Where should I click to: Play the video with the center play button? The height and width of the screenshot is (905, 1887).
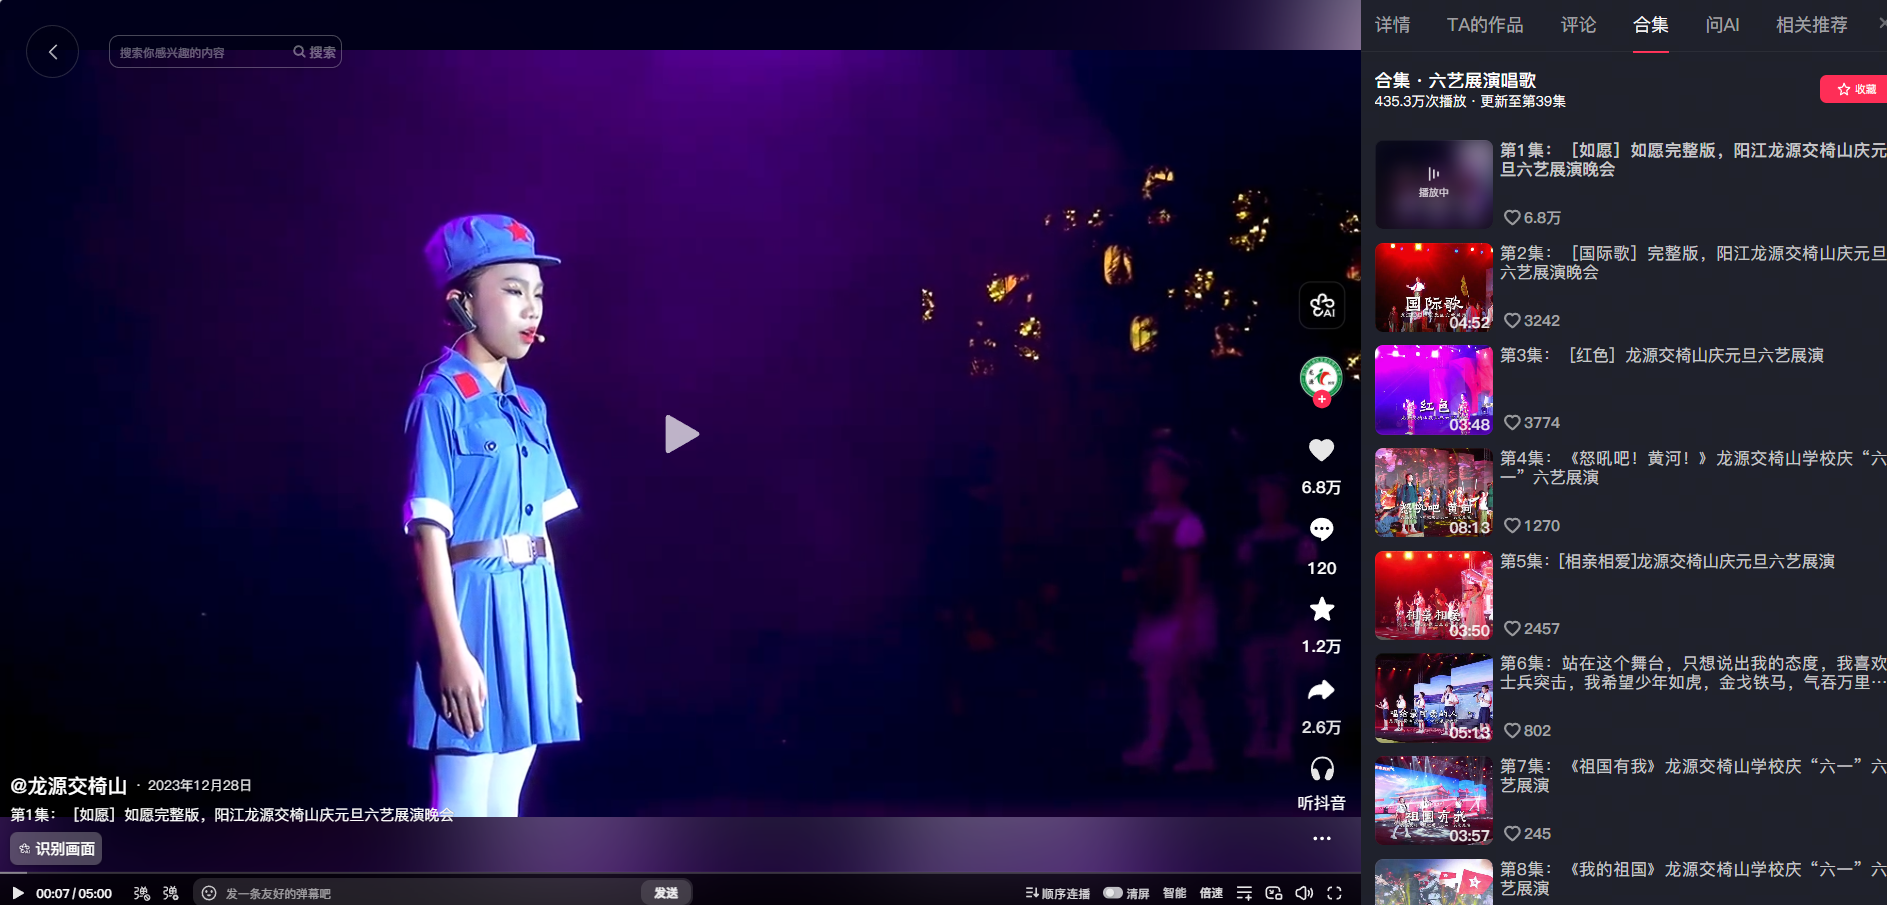point(681,434)
